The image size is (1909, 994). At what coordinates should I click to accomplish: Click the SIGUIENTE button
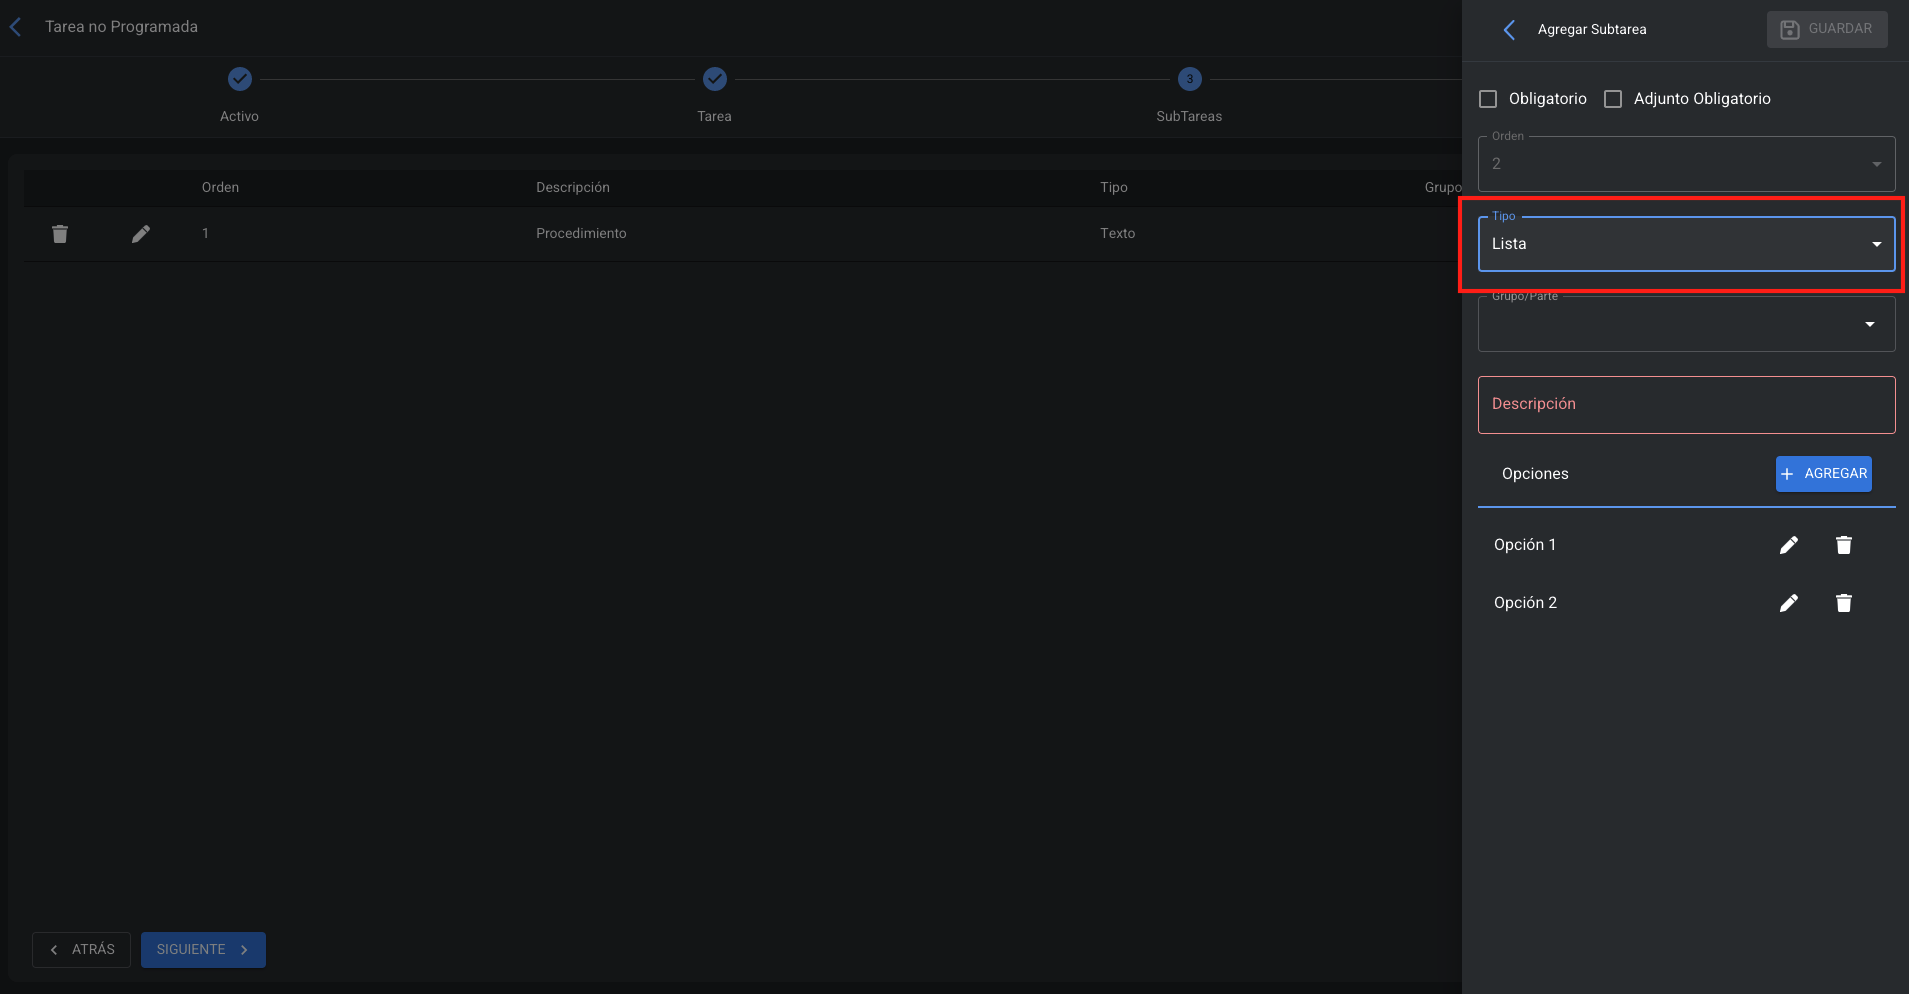(203, 950)
